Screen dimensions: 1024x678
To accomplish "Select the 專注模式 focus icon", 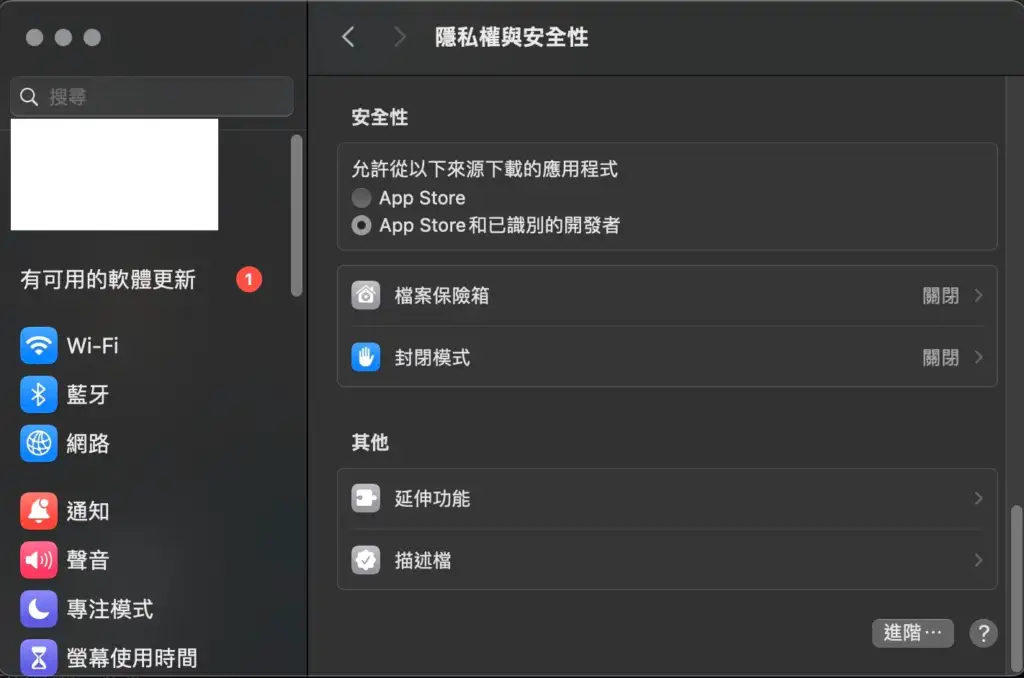I will point(37,609).
